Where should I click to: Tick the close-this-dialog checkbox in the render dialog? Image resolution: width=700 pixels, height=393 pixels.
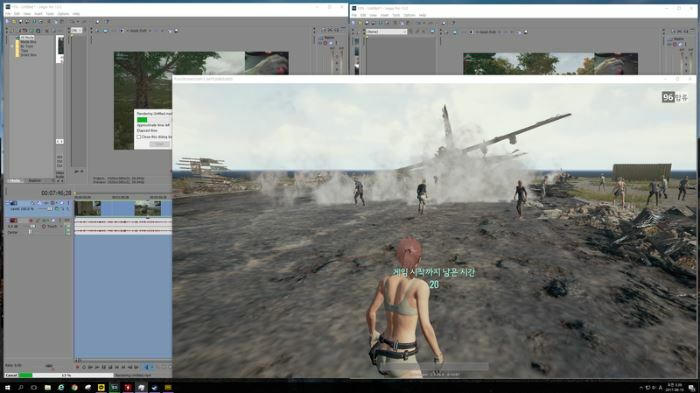tap(138, 137)
